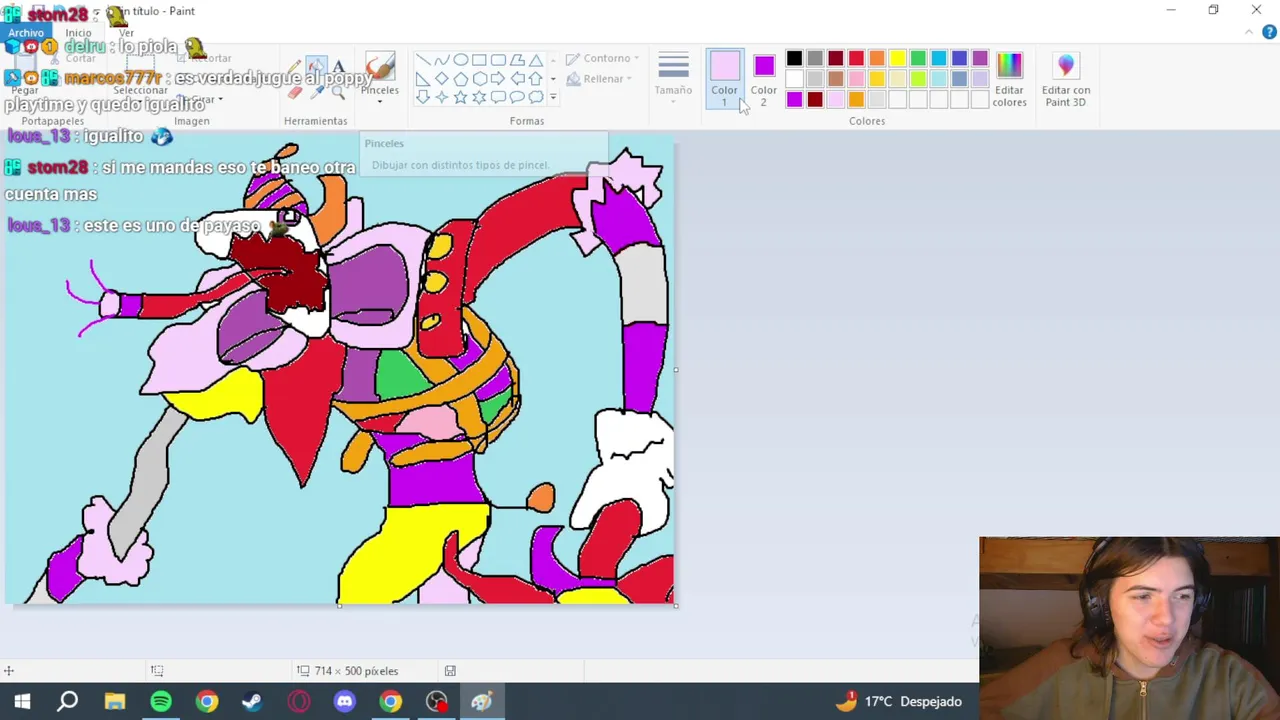Choose the Polygon shape
The height and width of the screenshot is (720, 1280).
517,60
